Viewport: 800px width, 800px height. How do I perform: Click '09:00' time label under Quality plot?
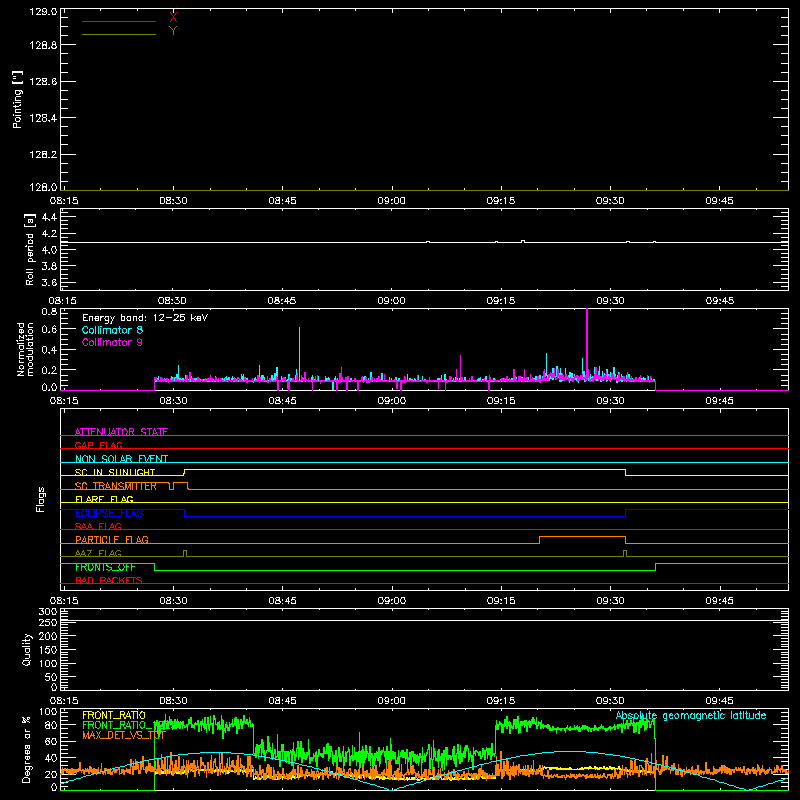point(391,701)
